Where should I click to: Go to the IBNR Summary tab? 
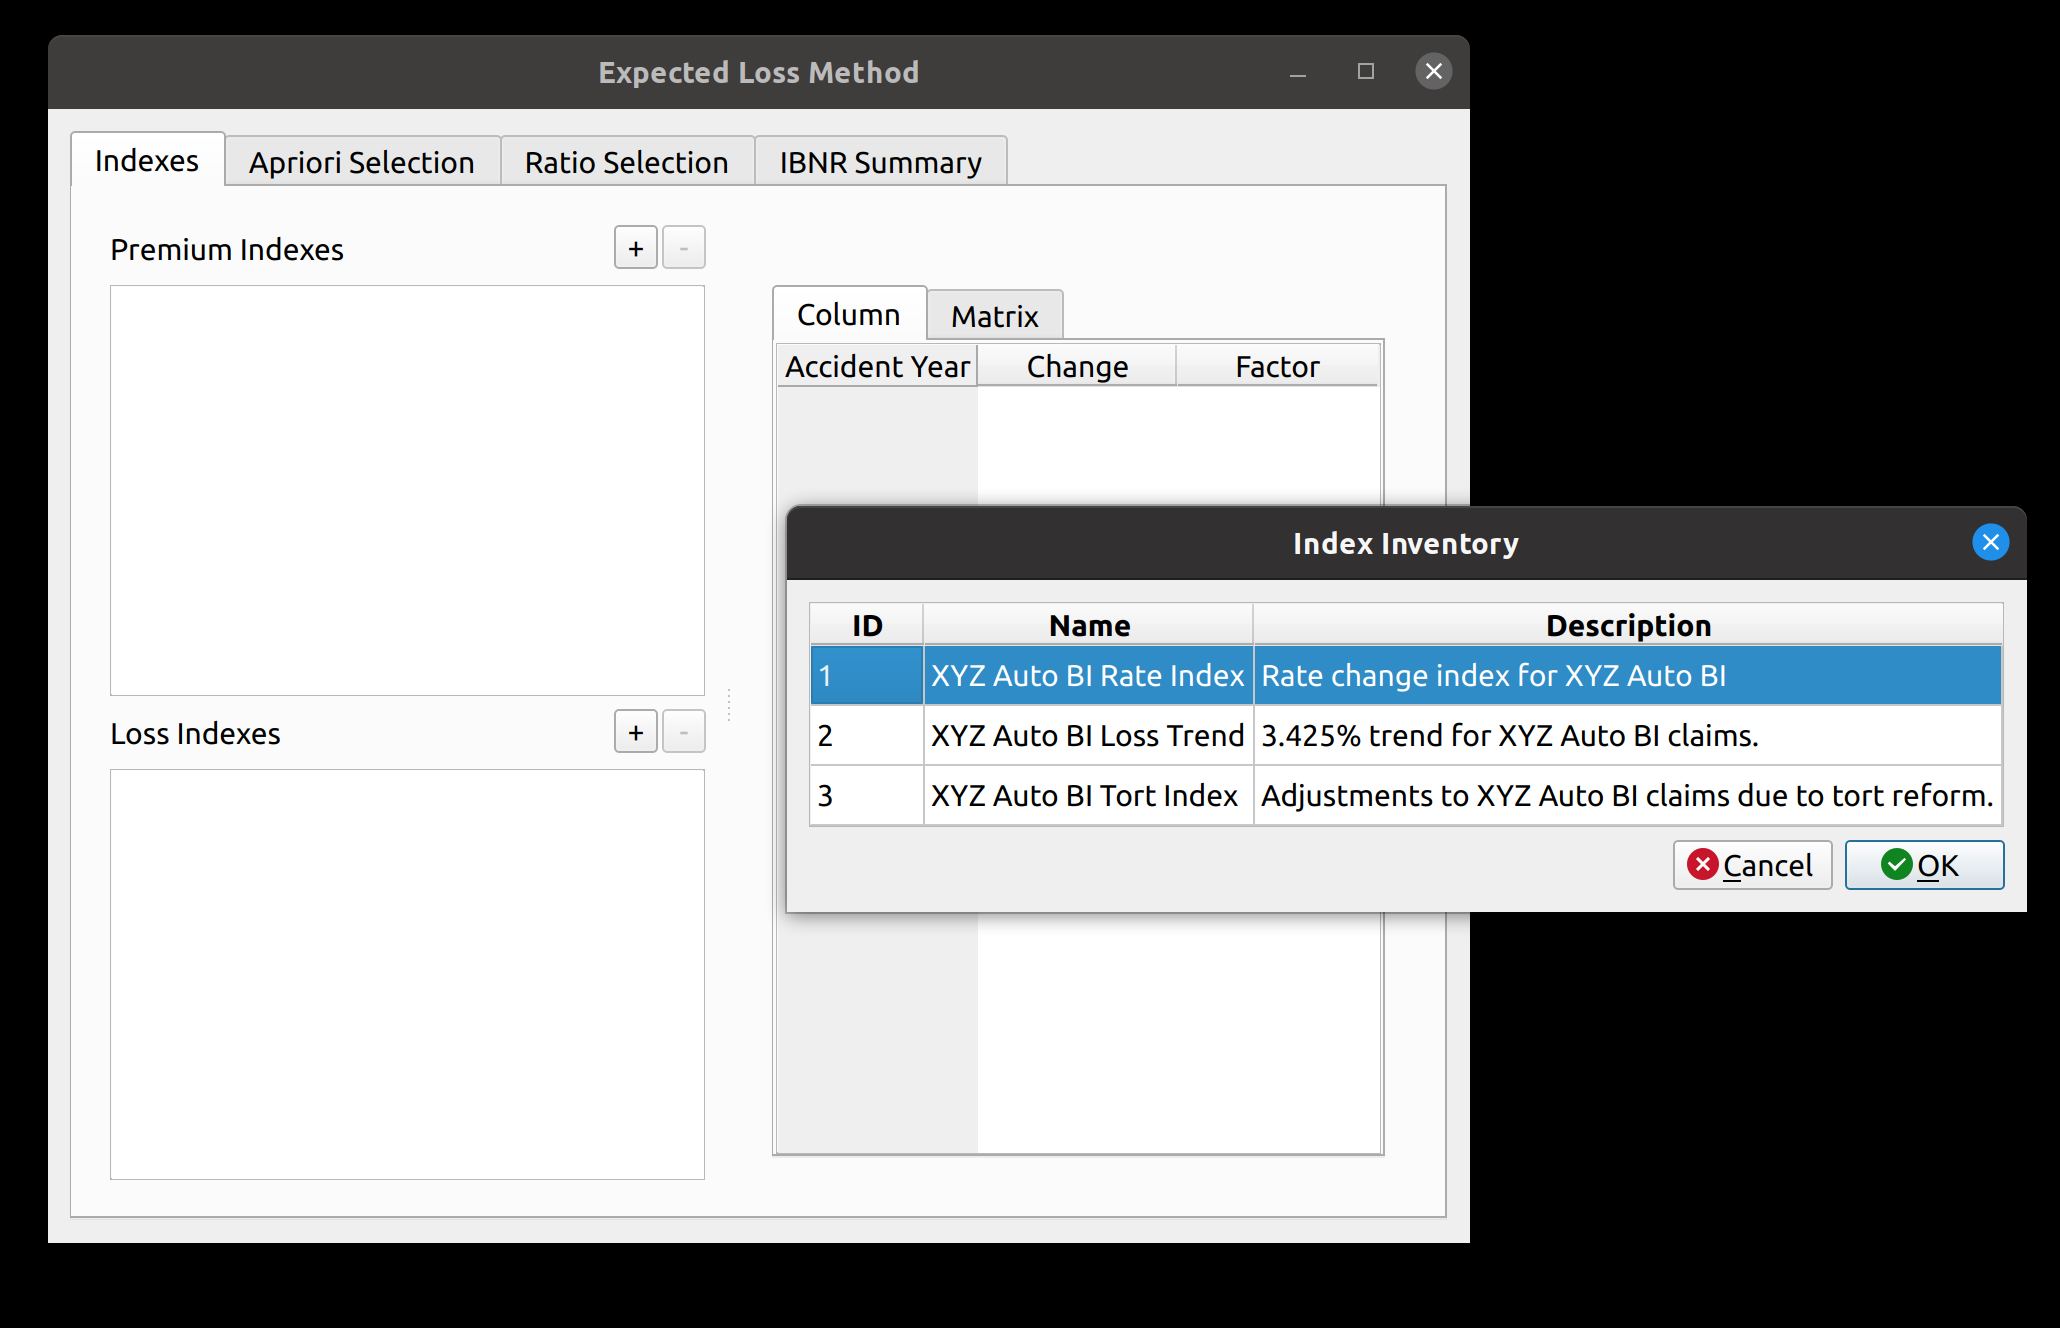point(880,162)
